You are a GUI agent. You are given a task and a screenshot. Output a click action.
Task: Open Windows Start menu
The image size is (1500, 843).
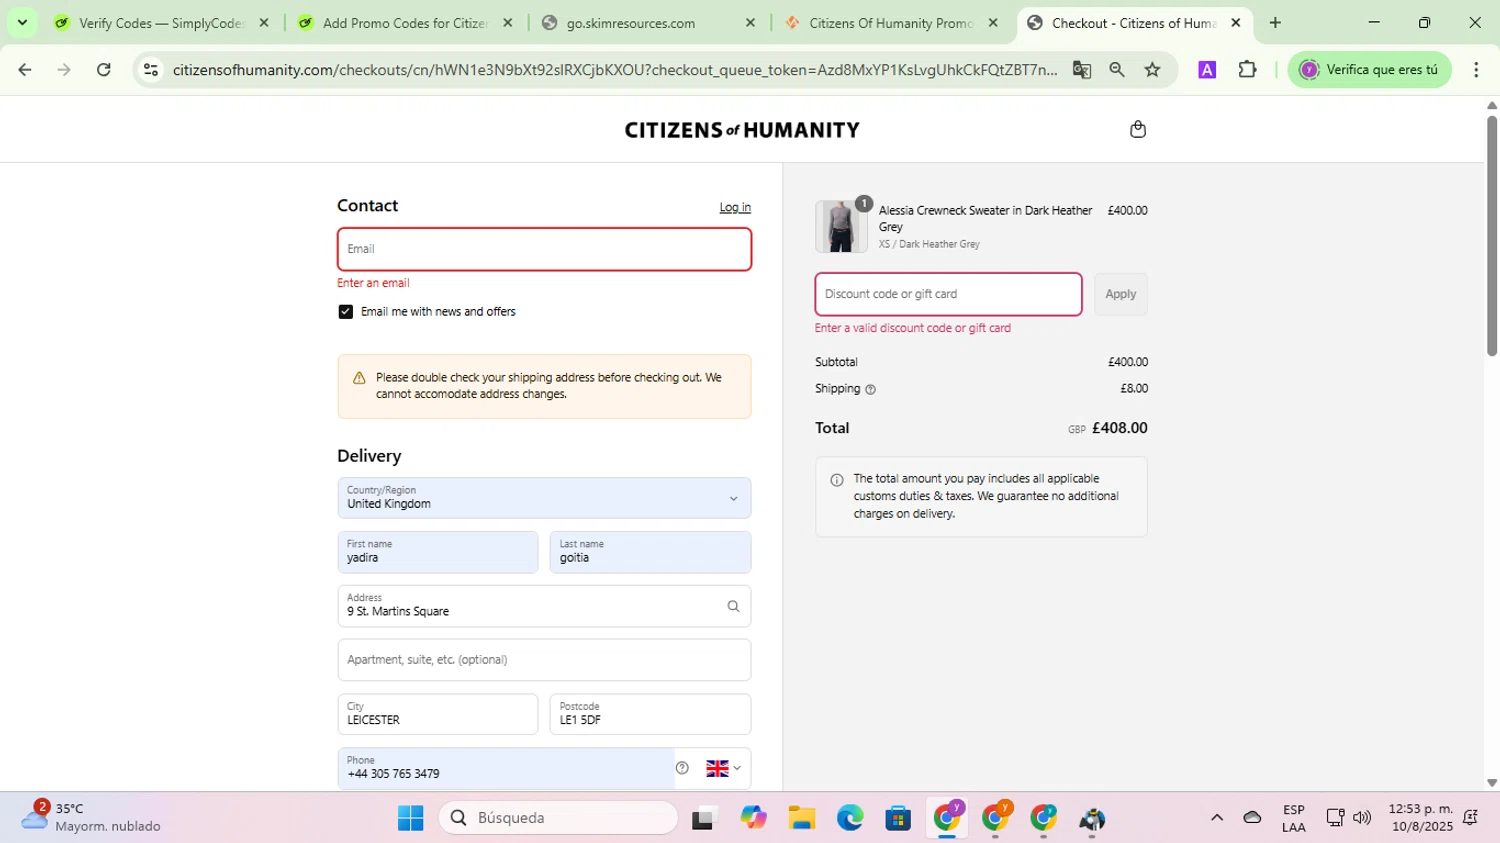[410, 818]
